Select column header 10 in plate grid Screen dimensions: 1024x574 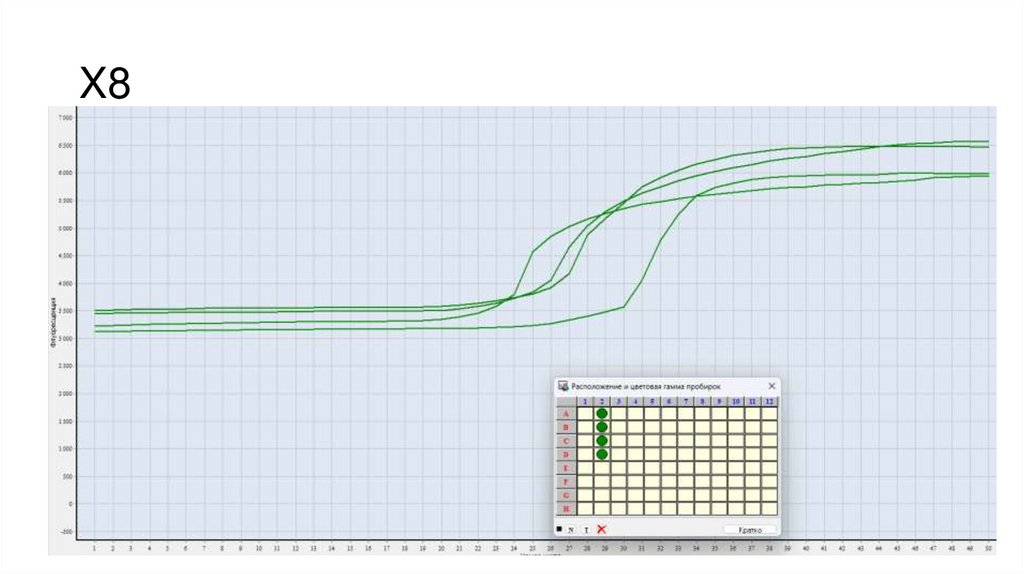(735, 401)
